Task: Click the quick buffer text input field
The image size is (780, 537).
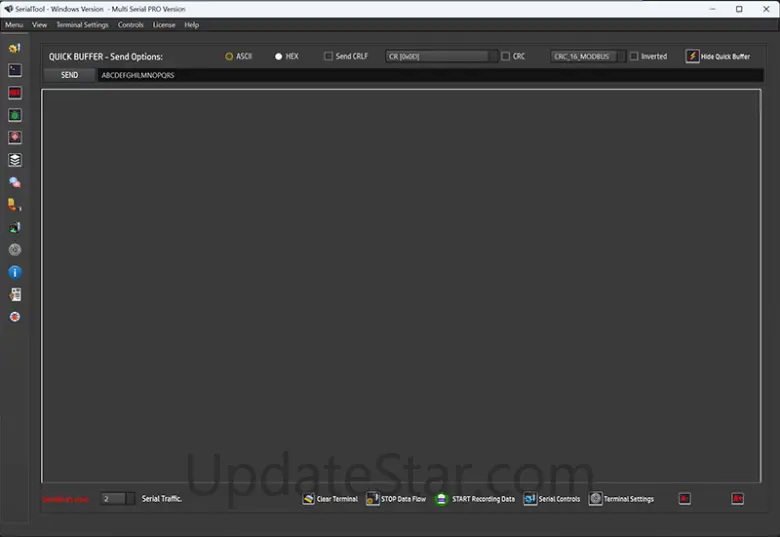Action: point(430,75)
